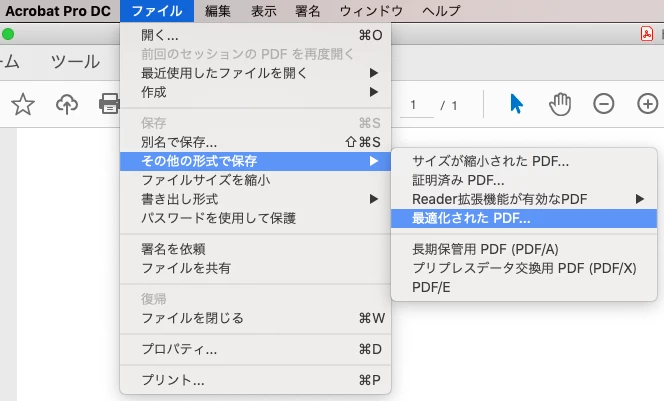The width and height of the screenshot is (664, 401).
Task: Click the zoom out minus icon
Action: [x=603, y=104]
